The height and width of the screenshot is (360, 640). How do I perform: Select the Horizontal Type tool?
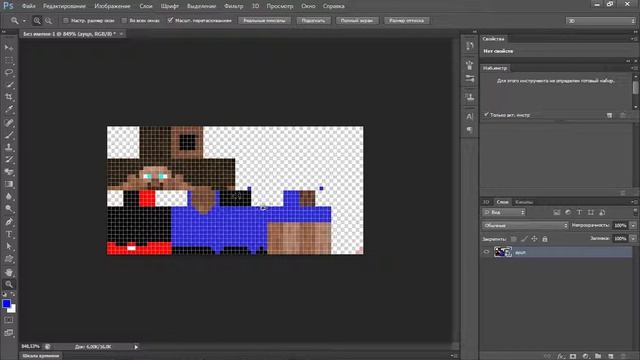pos(9,234)
